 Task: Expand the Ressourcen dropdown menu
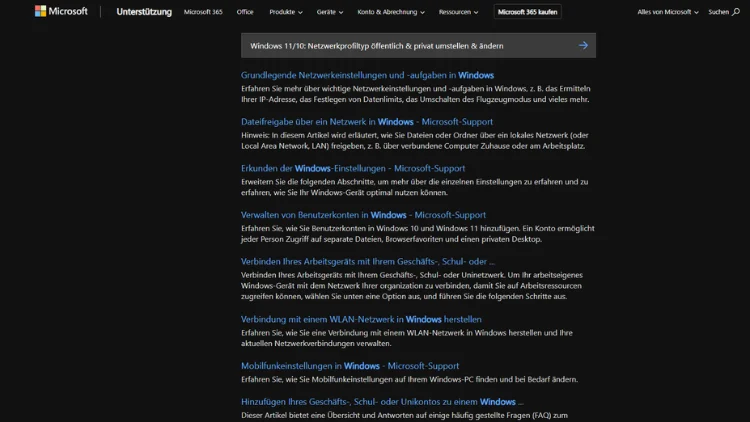click(458, 12)
